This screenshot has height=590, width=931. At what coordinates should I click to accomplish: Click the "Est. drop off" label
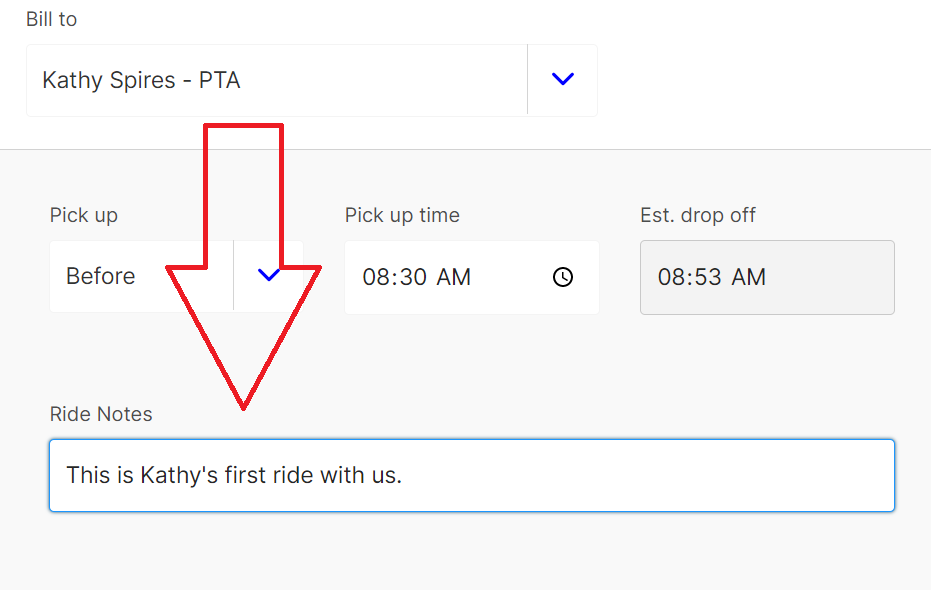coord(698,215)
